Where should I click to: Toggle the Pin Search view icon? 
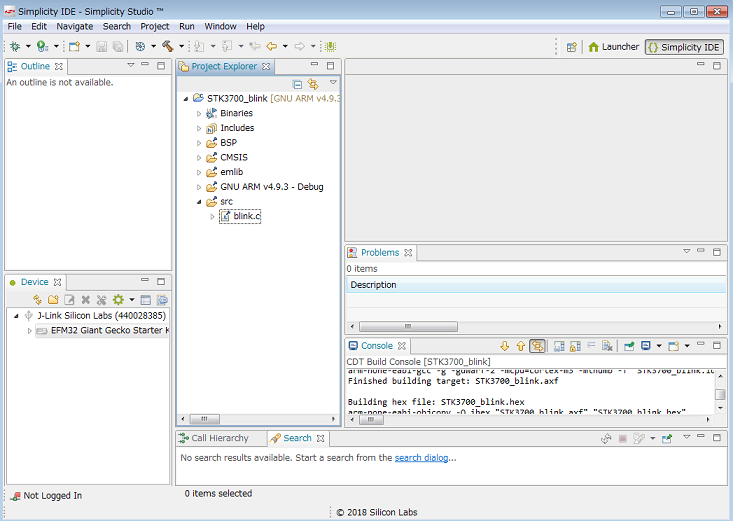[667, 439]
